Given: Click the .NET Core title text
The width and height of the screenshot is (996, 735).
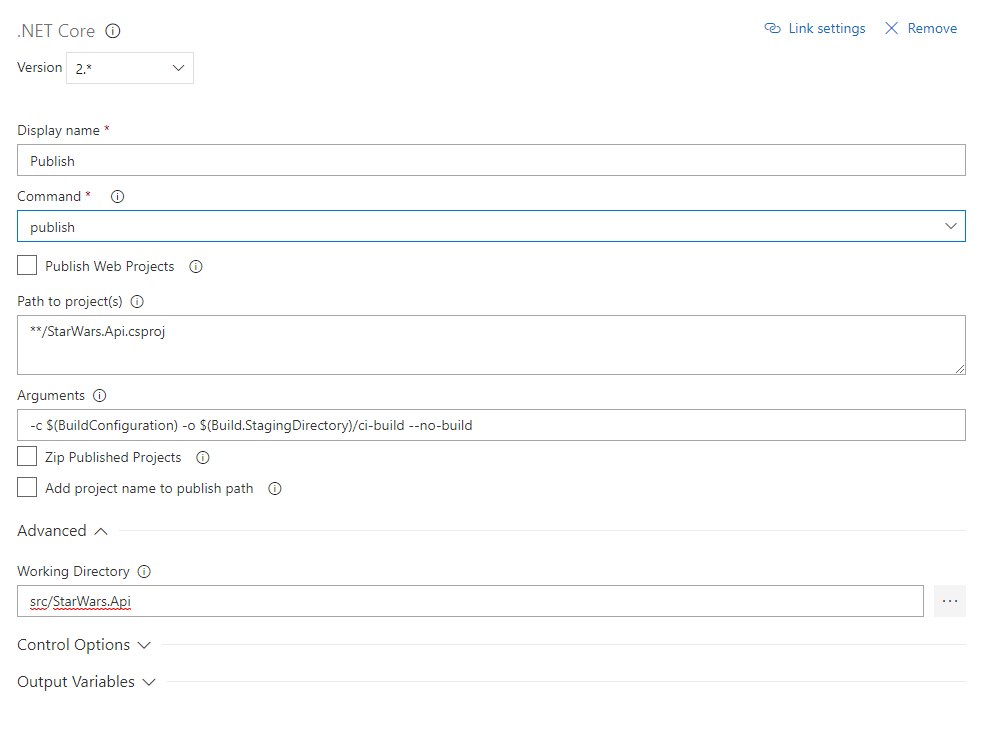Looking at the screenshot, I should [x=56, y=31].
